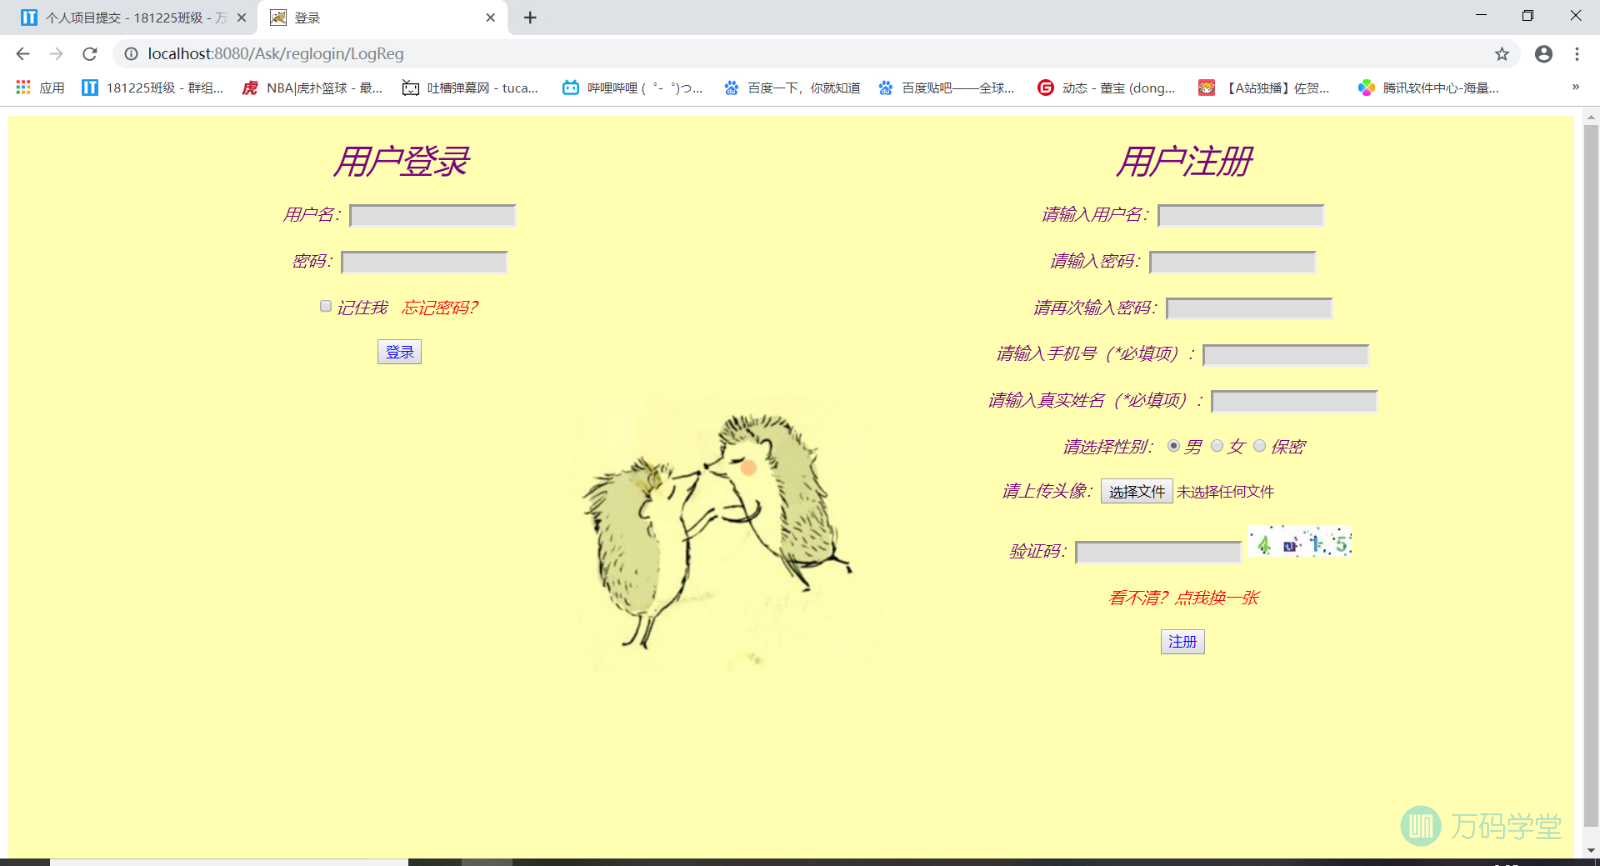Minimize the browser window
This screenshot has height=866, width=1600.
click(x=1481, y=16)
